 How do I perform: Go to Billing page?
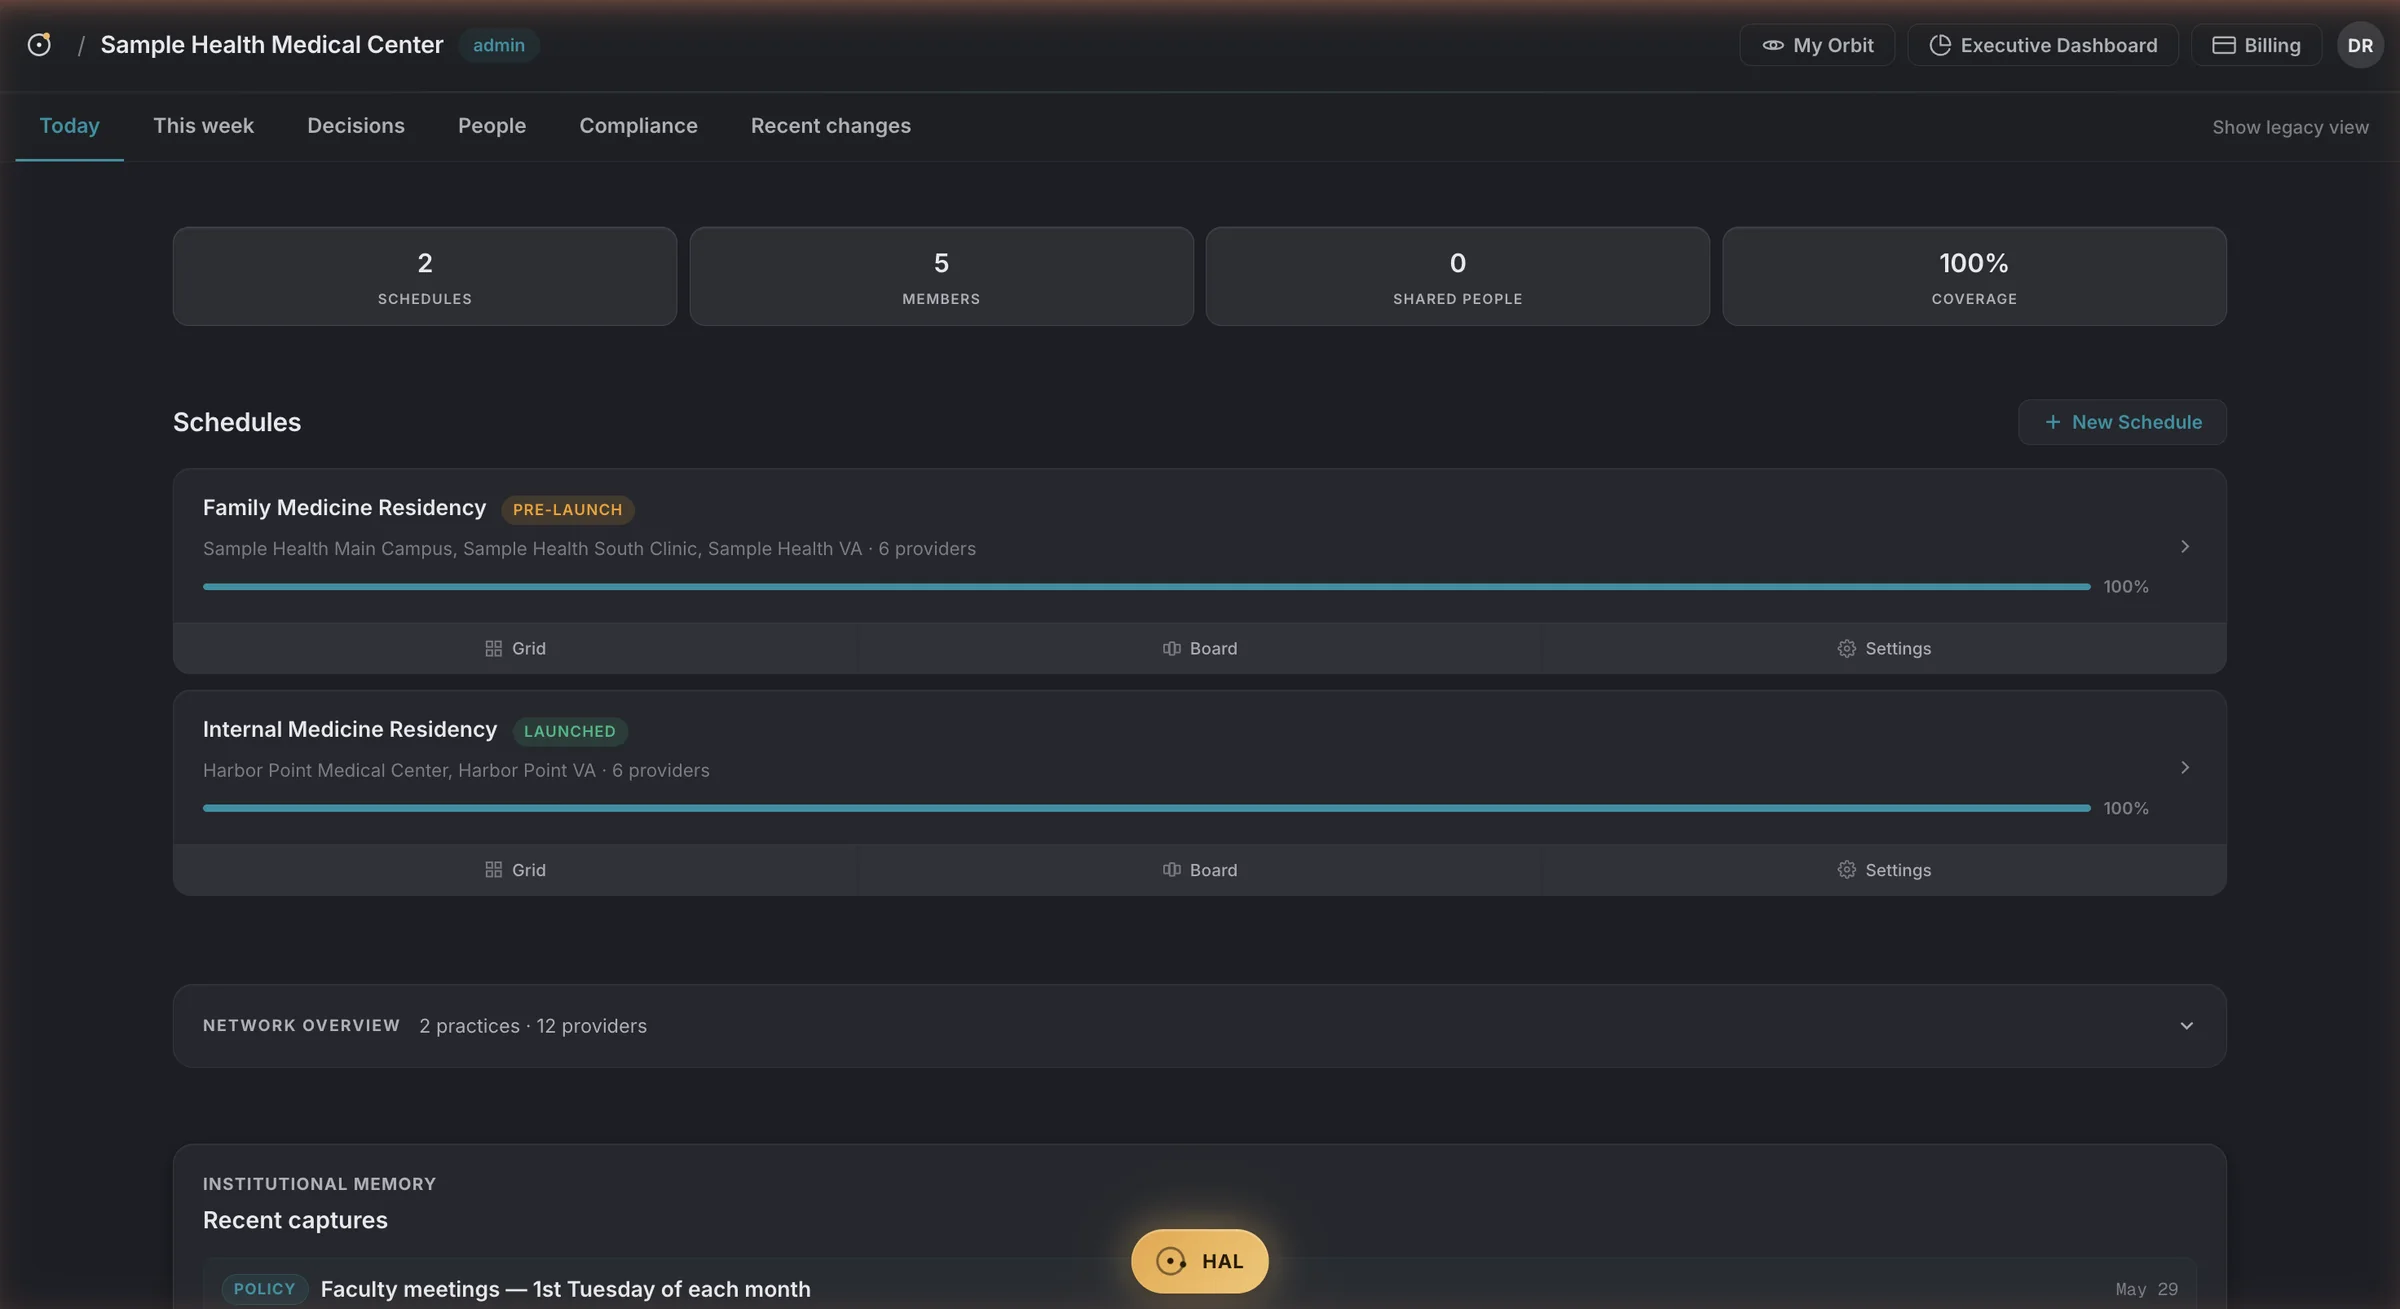click(2256, 45)
